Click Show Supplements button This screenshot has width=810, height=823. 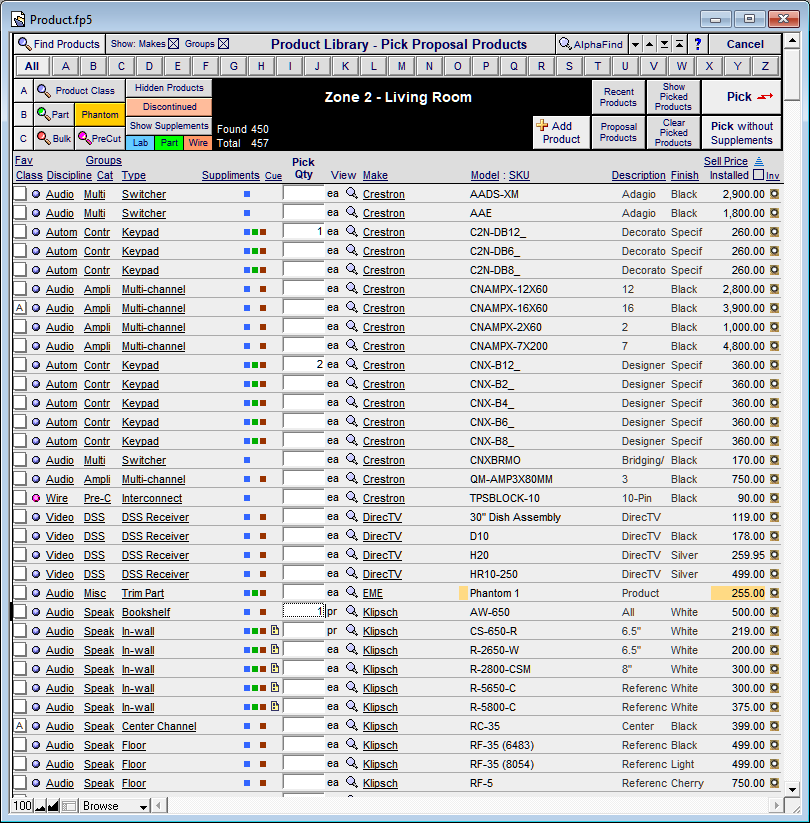pos(169,125)
